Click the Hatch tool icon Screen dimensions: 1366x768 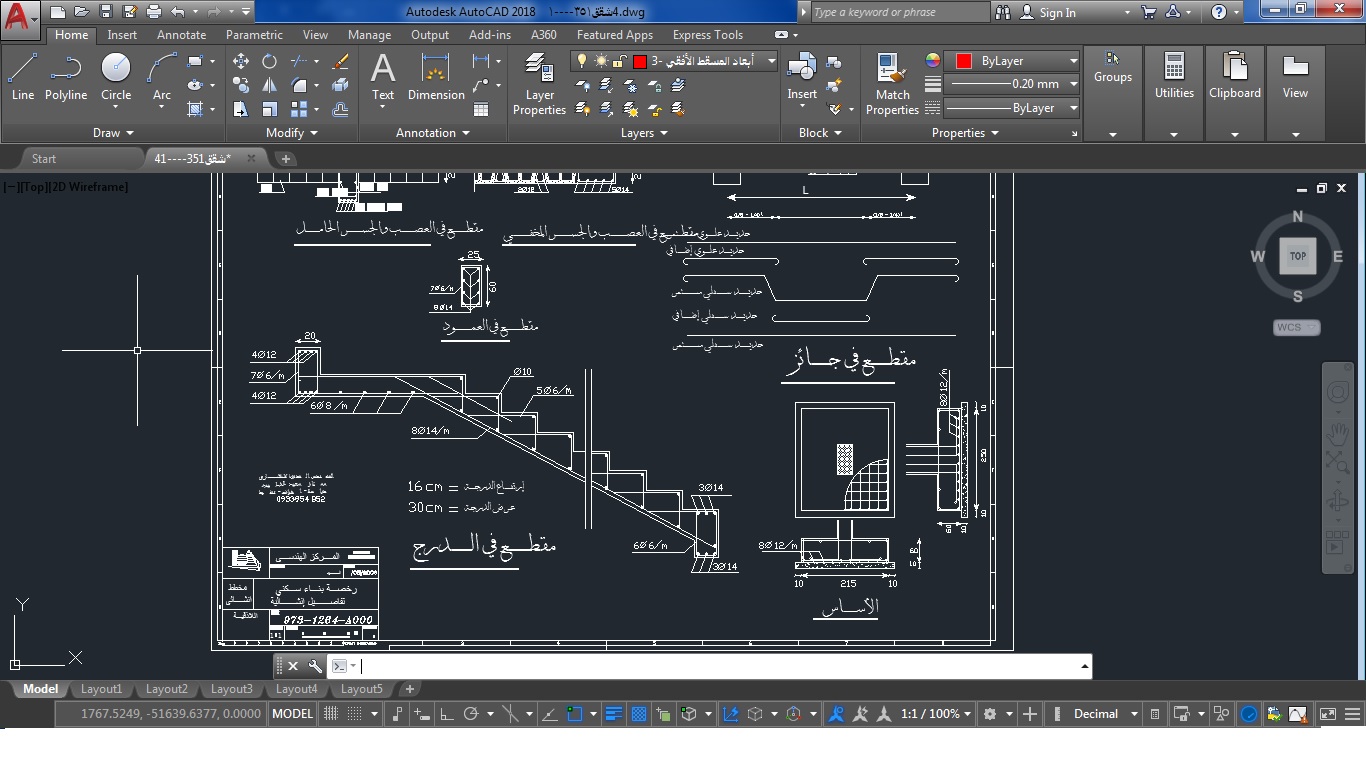tap(196, 109)
